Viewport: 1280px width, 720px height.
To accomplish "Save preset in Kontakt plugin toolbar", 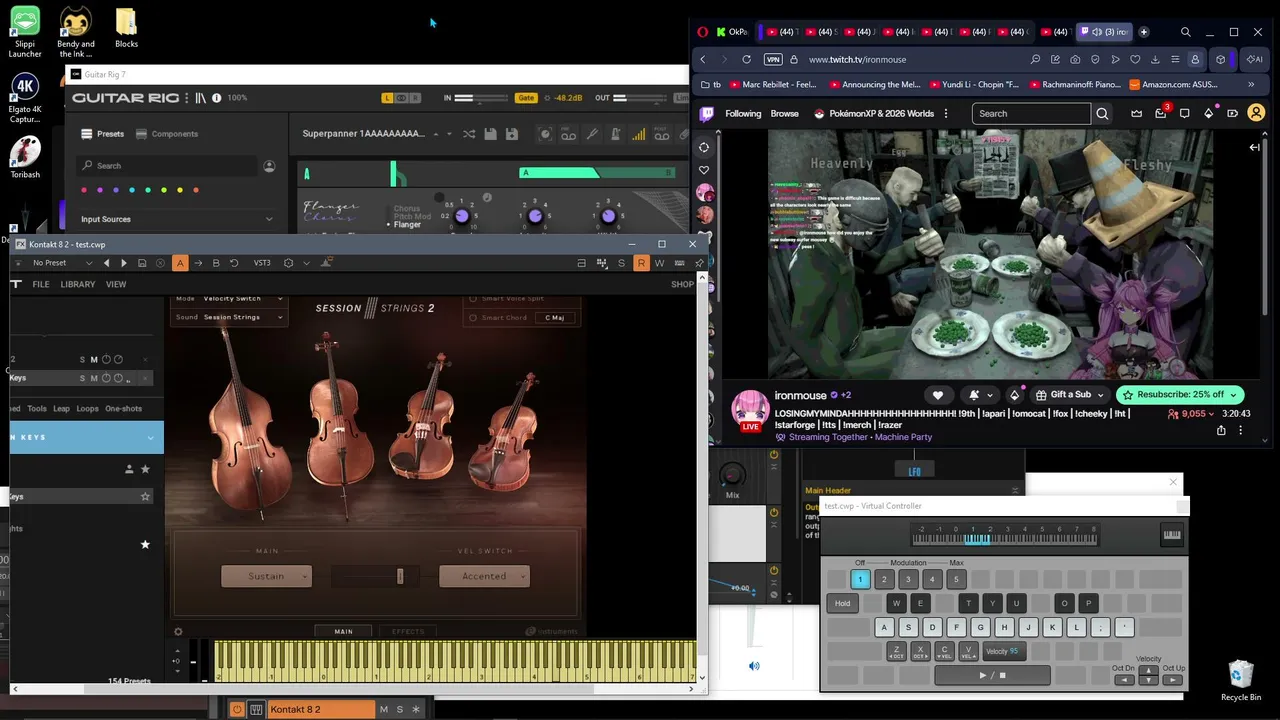I will [142, 263].
